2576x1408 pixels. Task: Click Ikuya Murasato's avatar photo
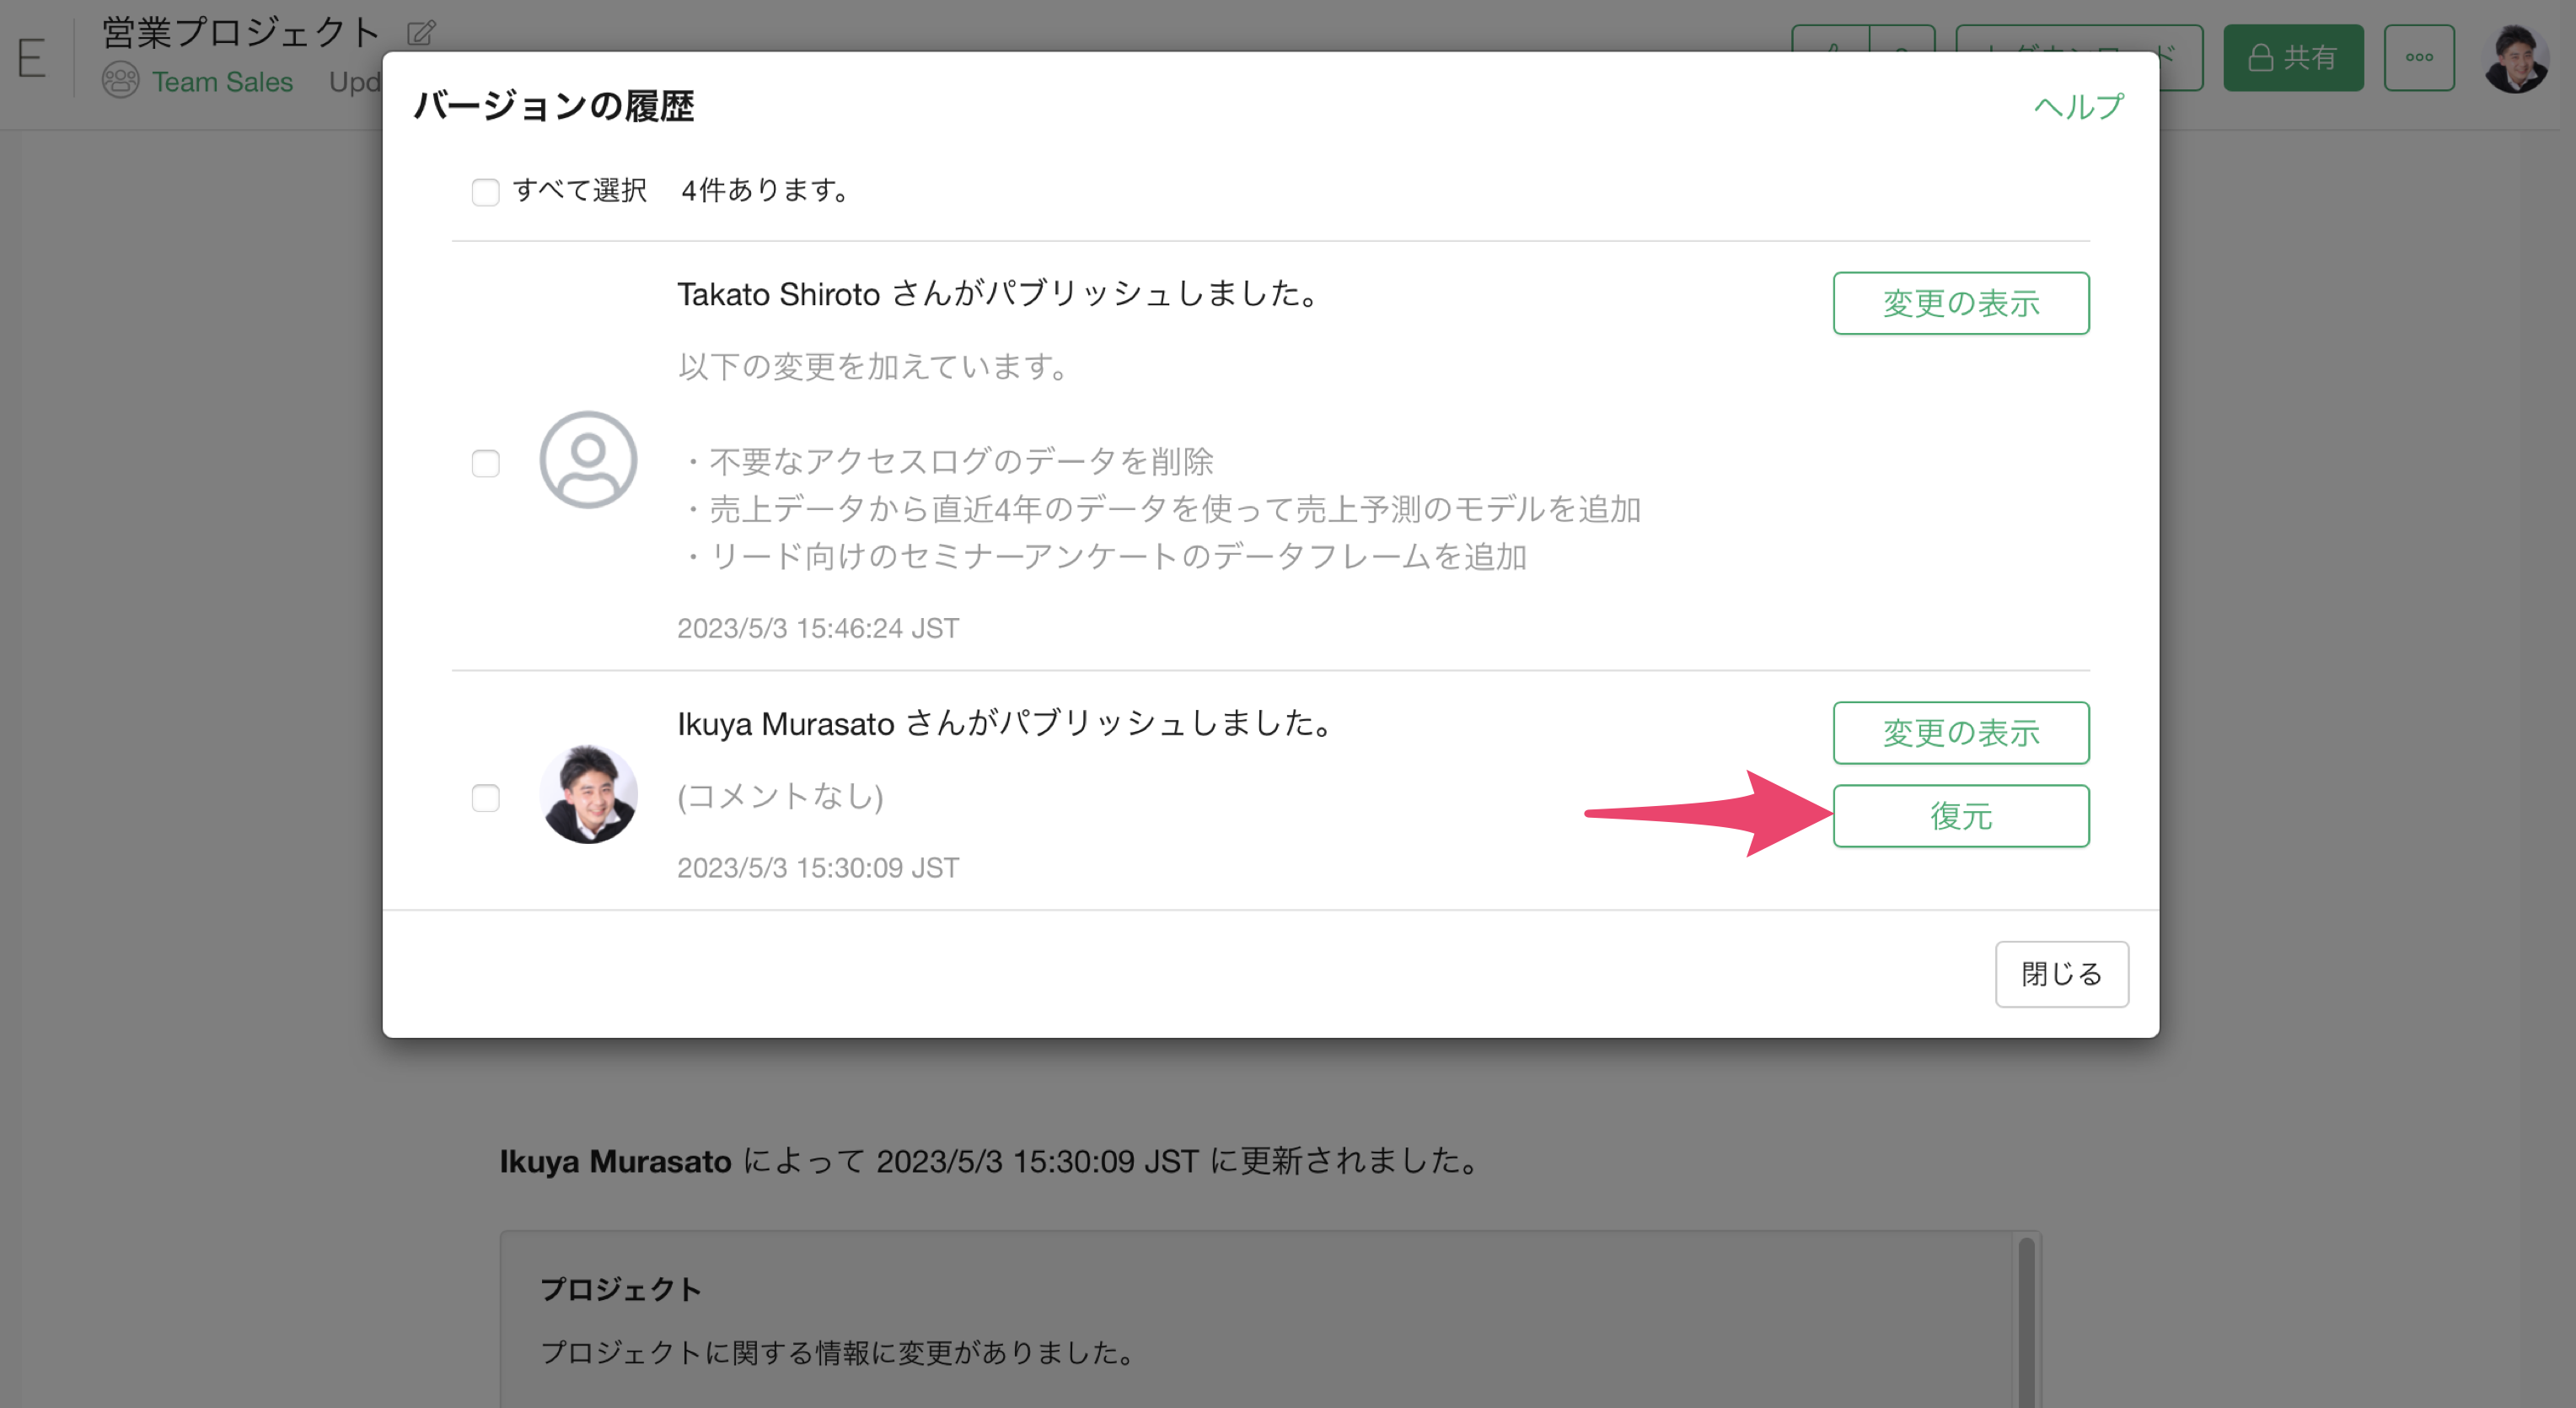(588, 794)
